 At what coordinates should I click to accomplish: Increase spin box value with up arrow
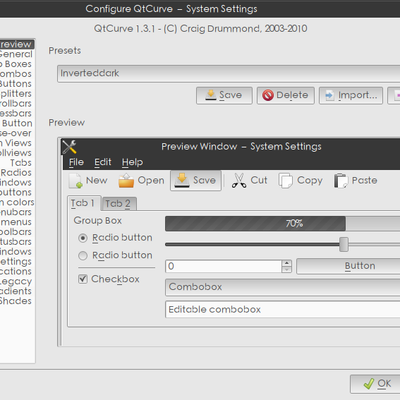pos(286,263)
